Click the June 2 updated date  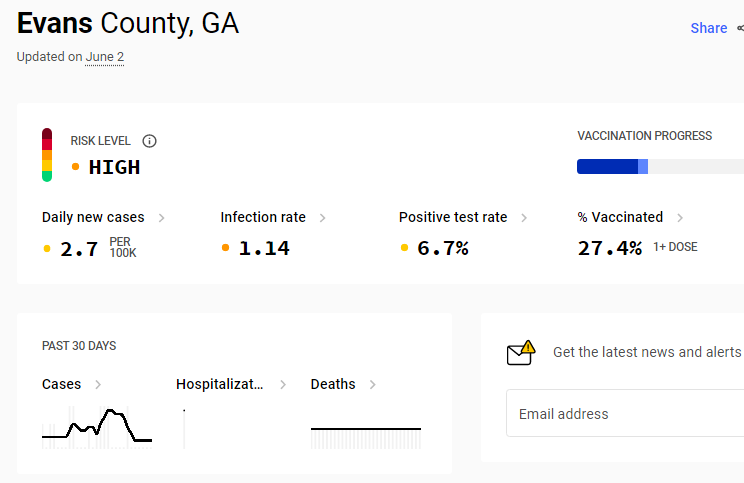104,57
